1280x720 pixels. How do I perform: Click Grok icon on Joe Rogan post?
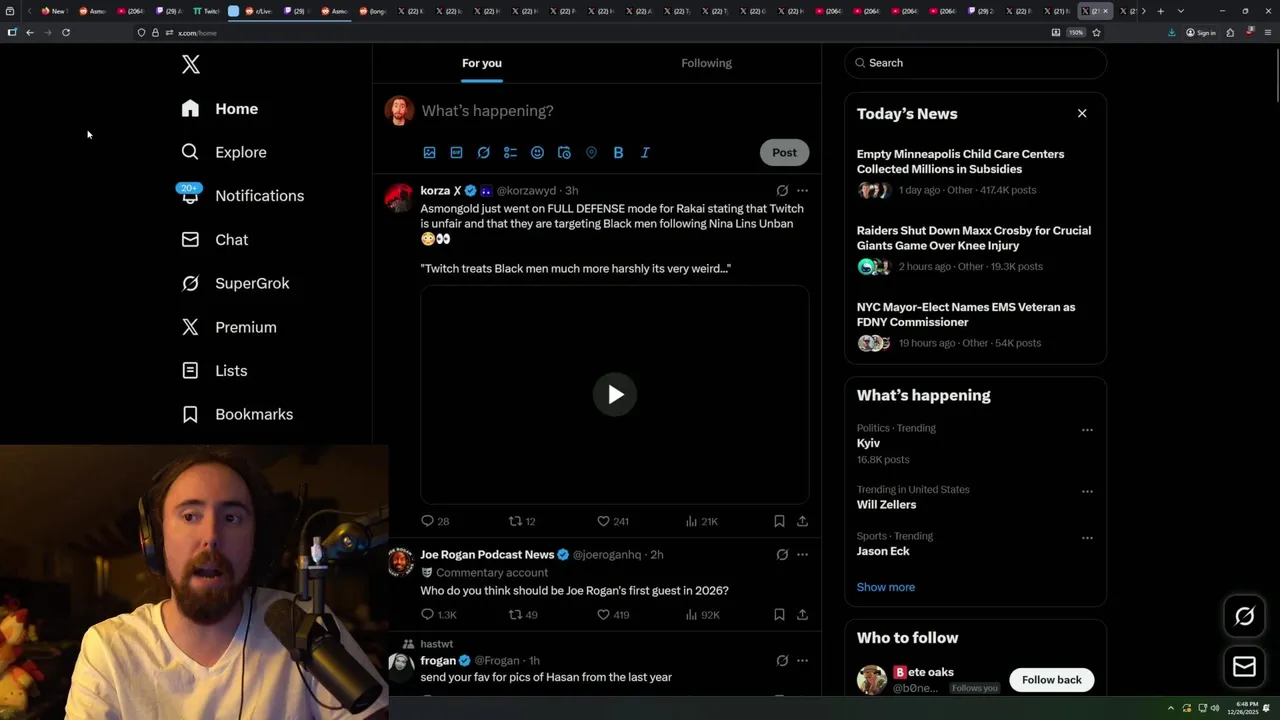click(x=782, y=555)
